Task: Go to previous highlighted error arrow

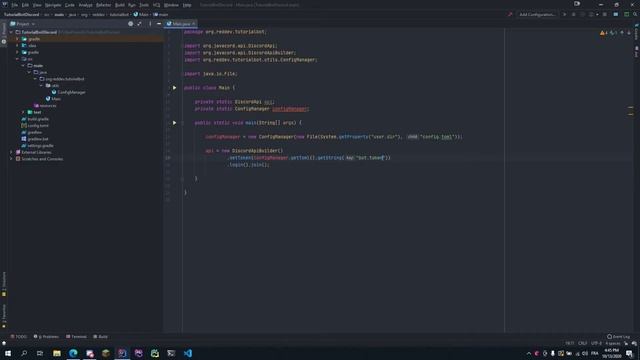Action: pyautogui.click(x=622, y=33)
